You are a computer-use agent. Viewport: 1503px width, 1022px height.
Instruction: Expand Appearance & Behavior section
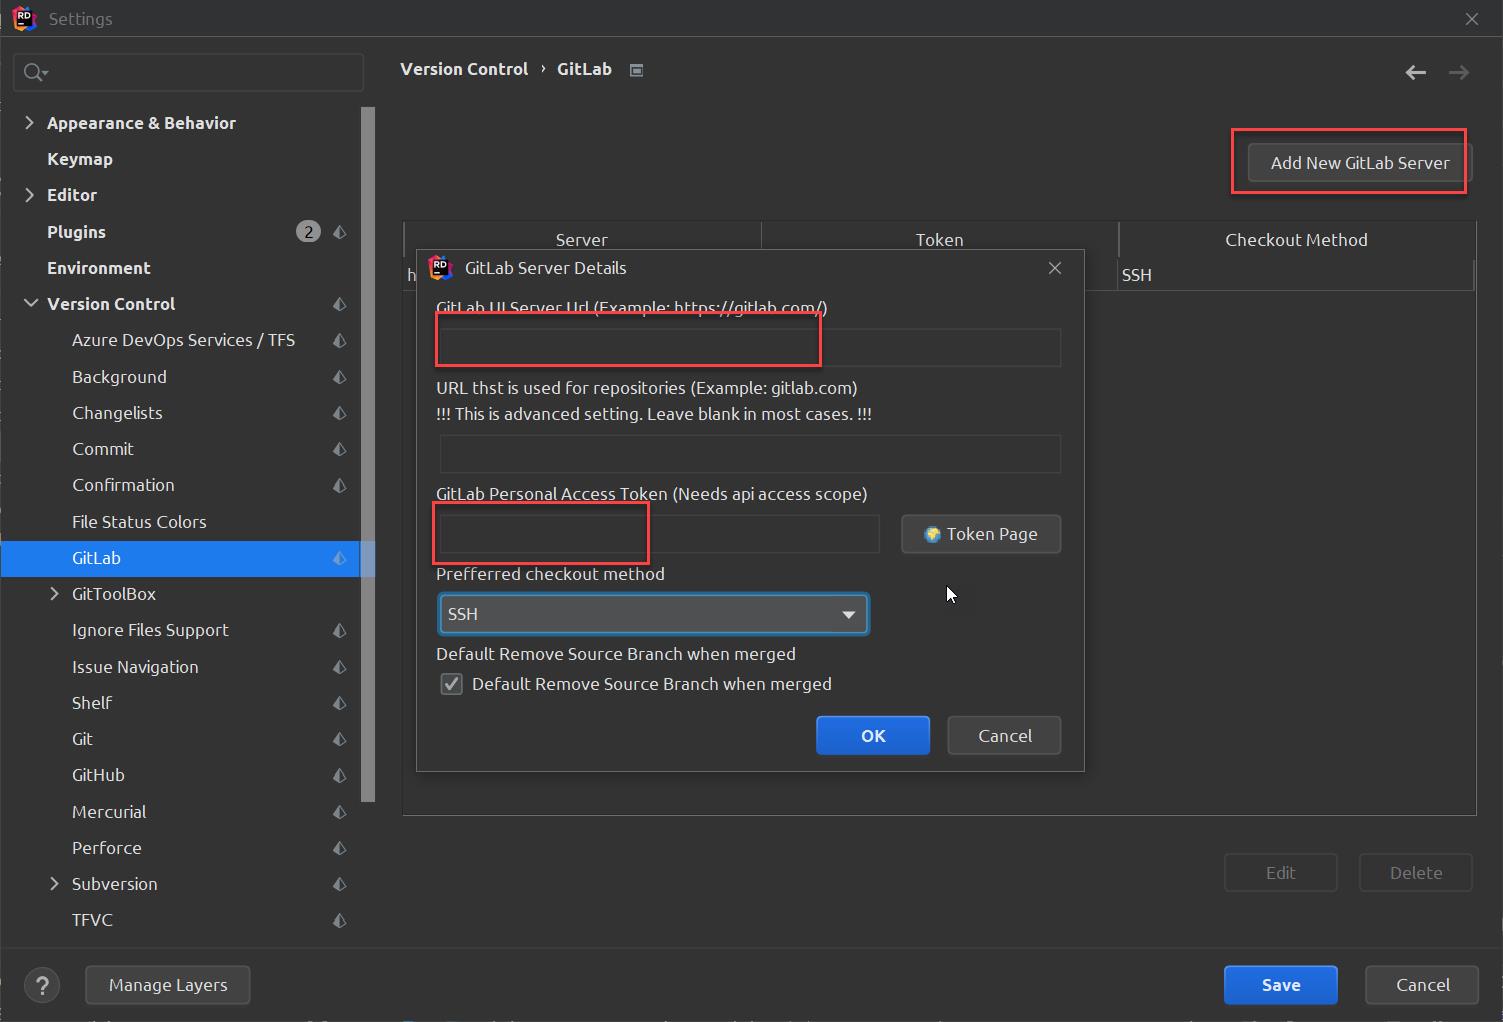pos(29,123)
